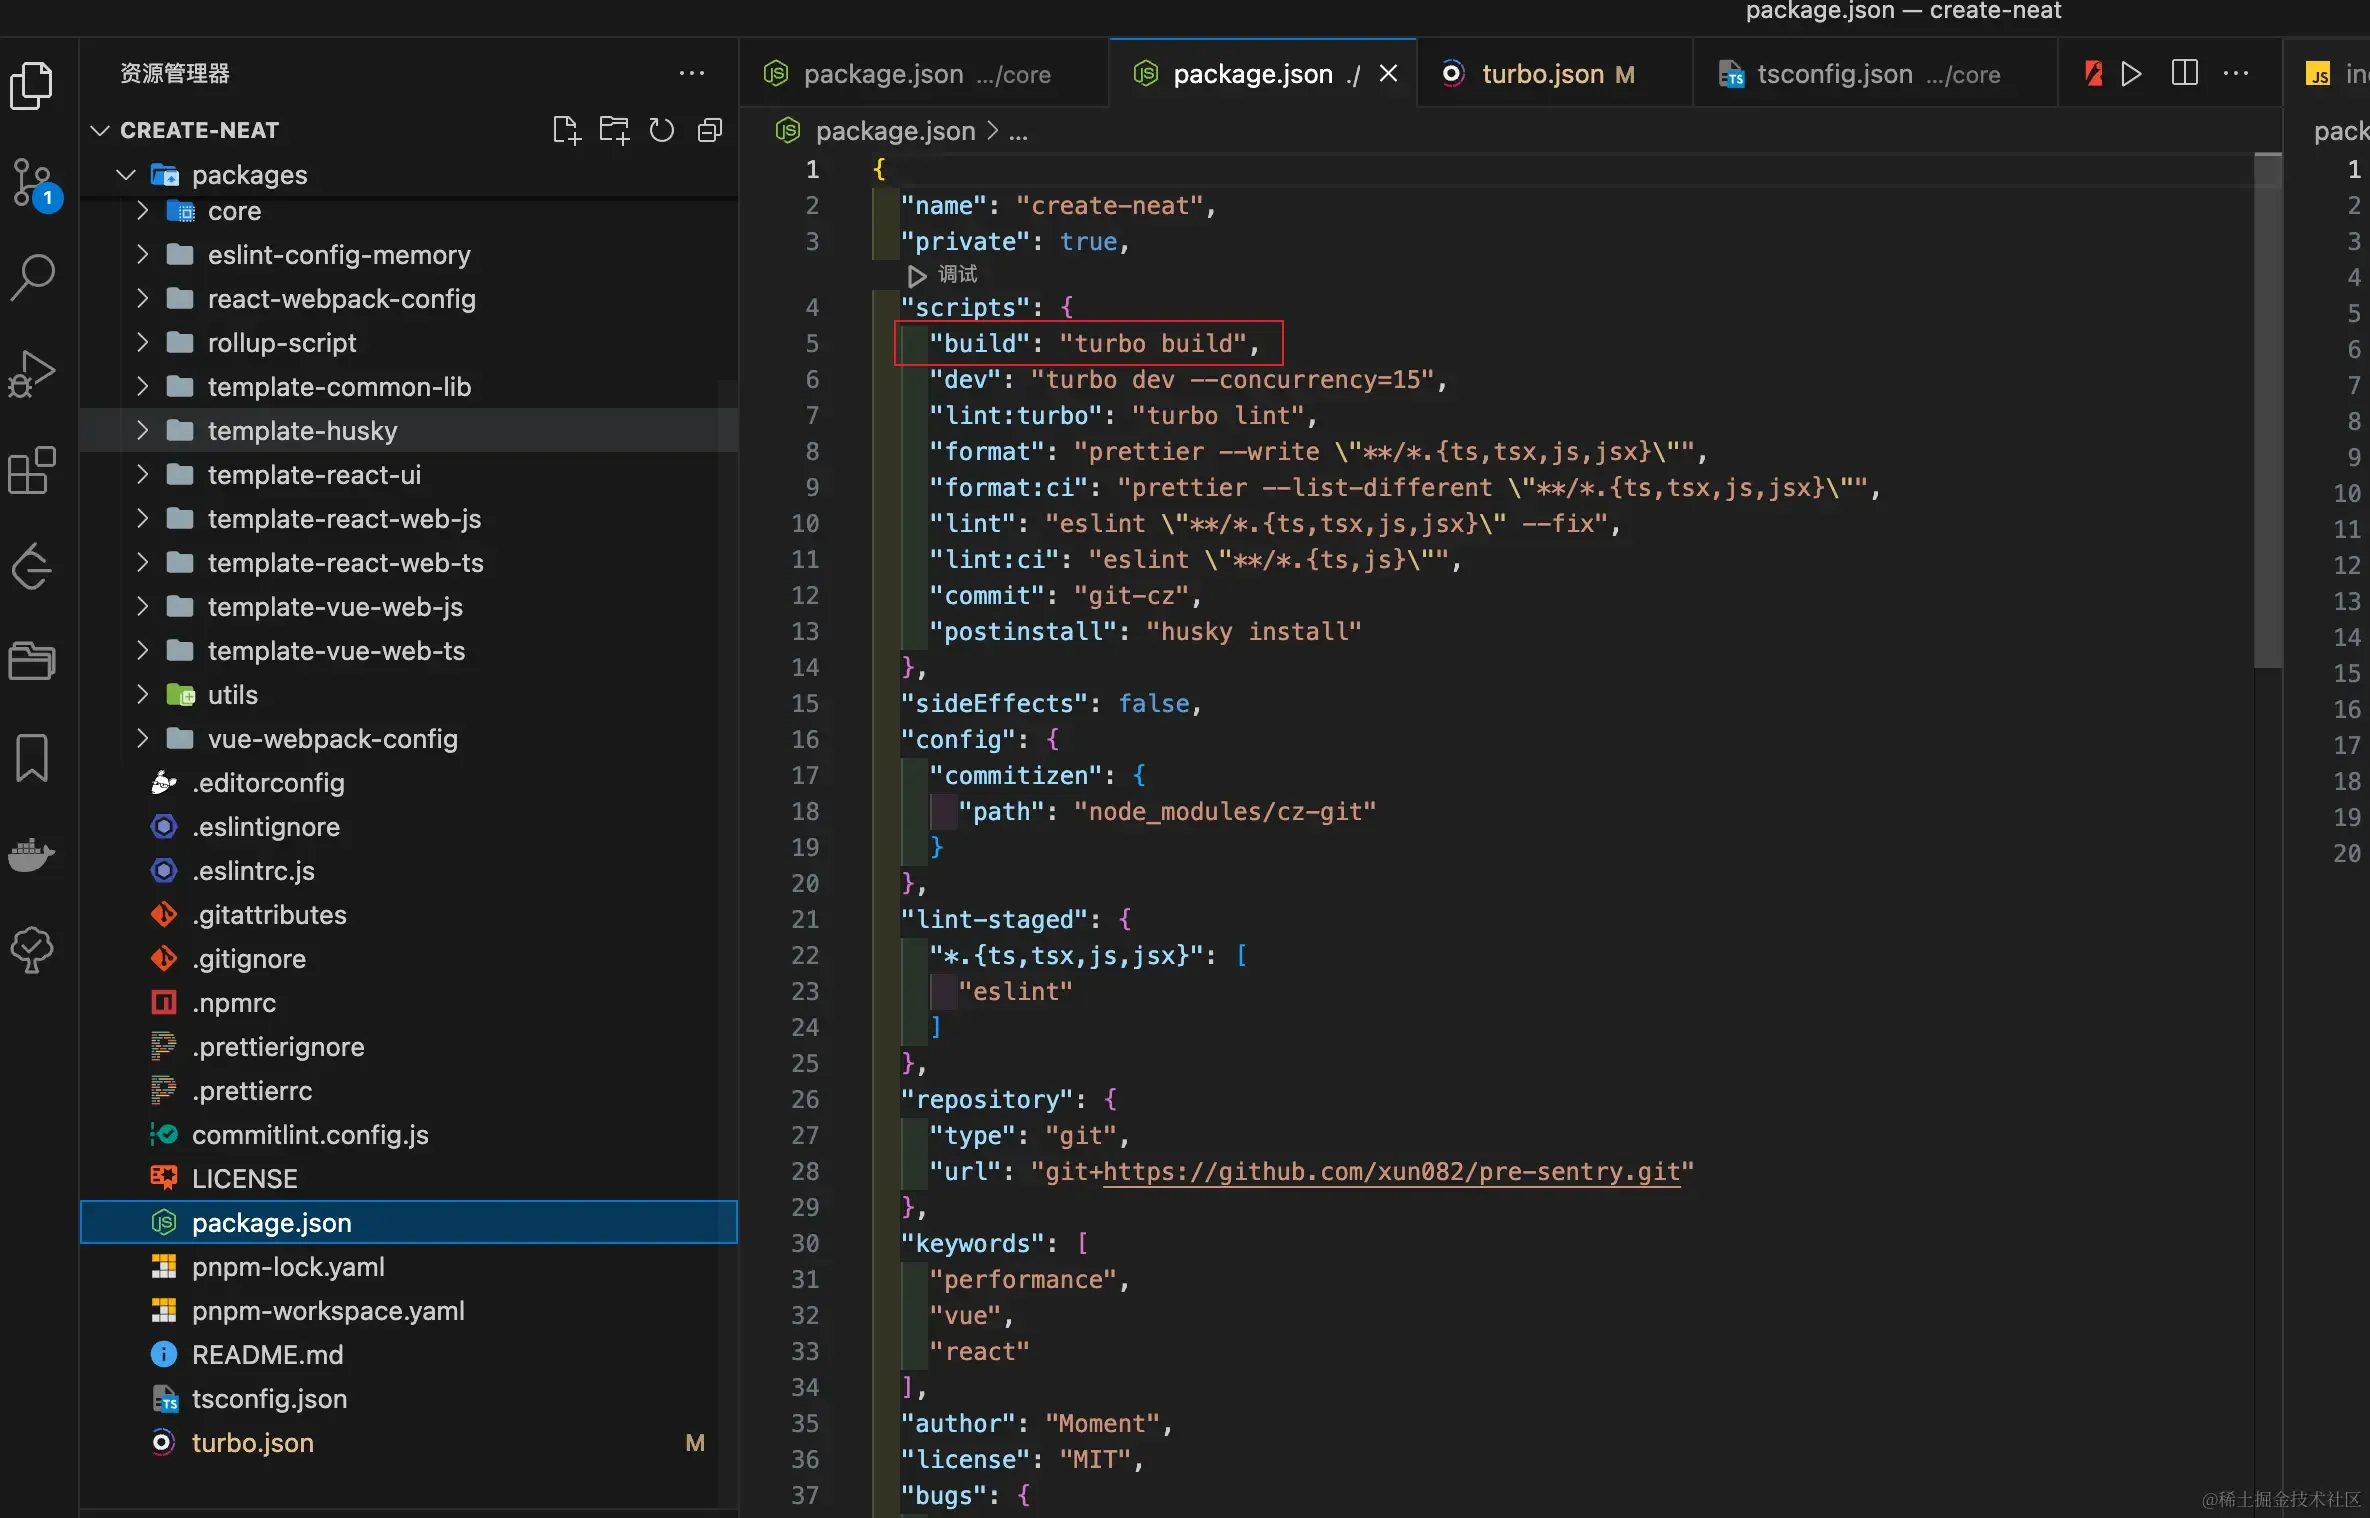The height and width of the screenshot is (1518, 2370).
Task: Click the "sideEffects": false line
Action: click(x=1050, y=703)
